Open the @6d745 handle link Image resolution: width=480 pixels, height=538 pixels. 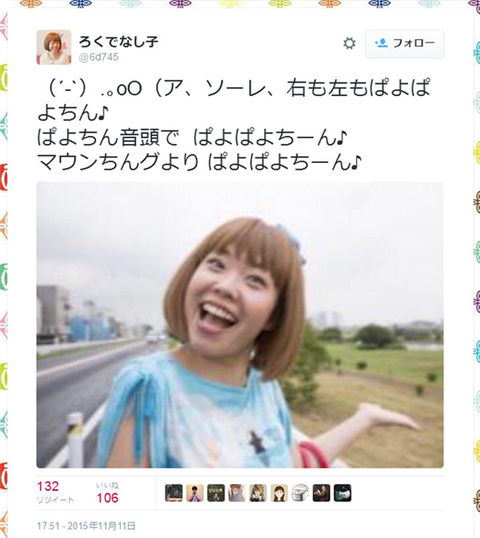pos(99,57)
